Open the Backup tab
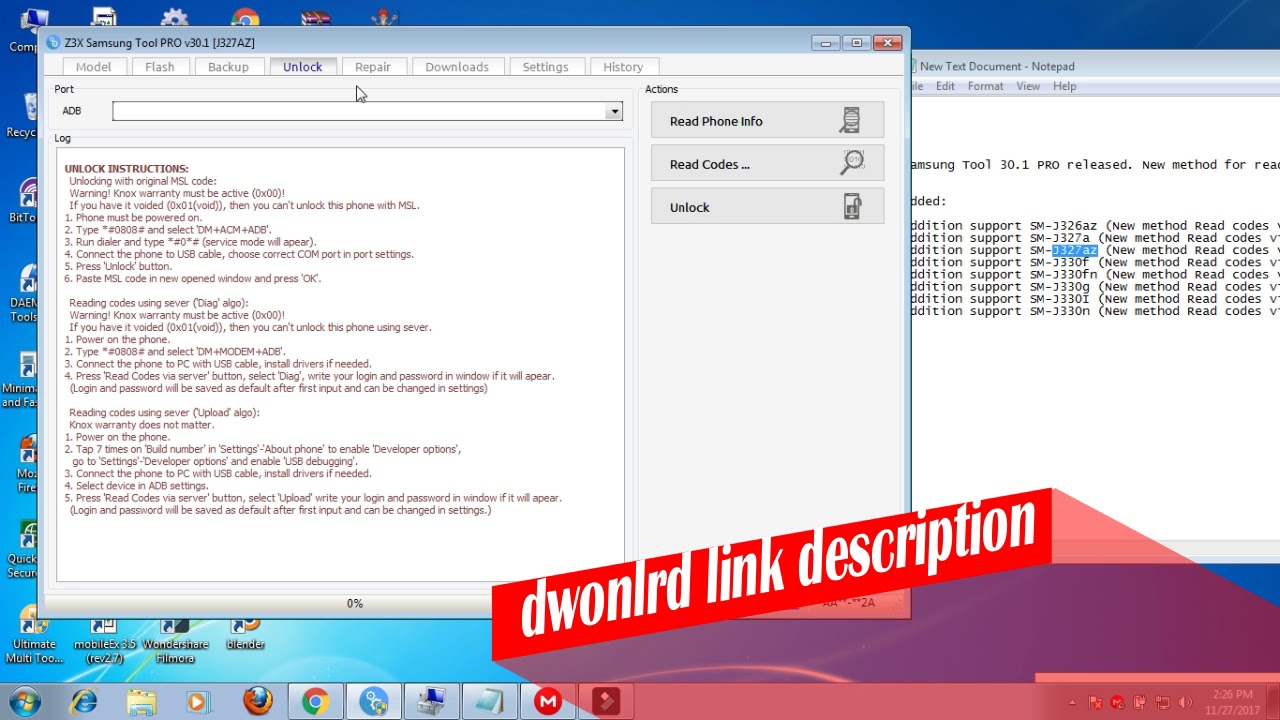This screenshot has height=720, width=1280. point(228,67)
